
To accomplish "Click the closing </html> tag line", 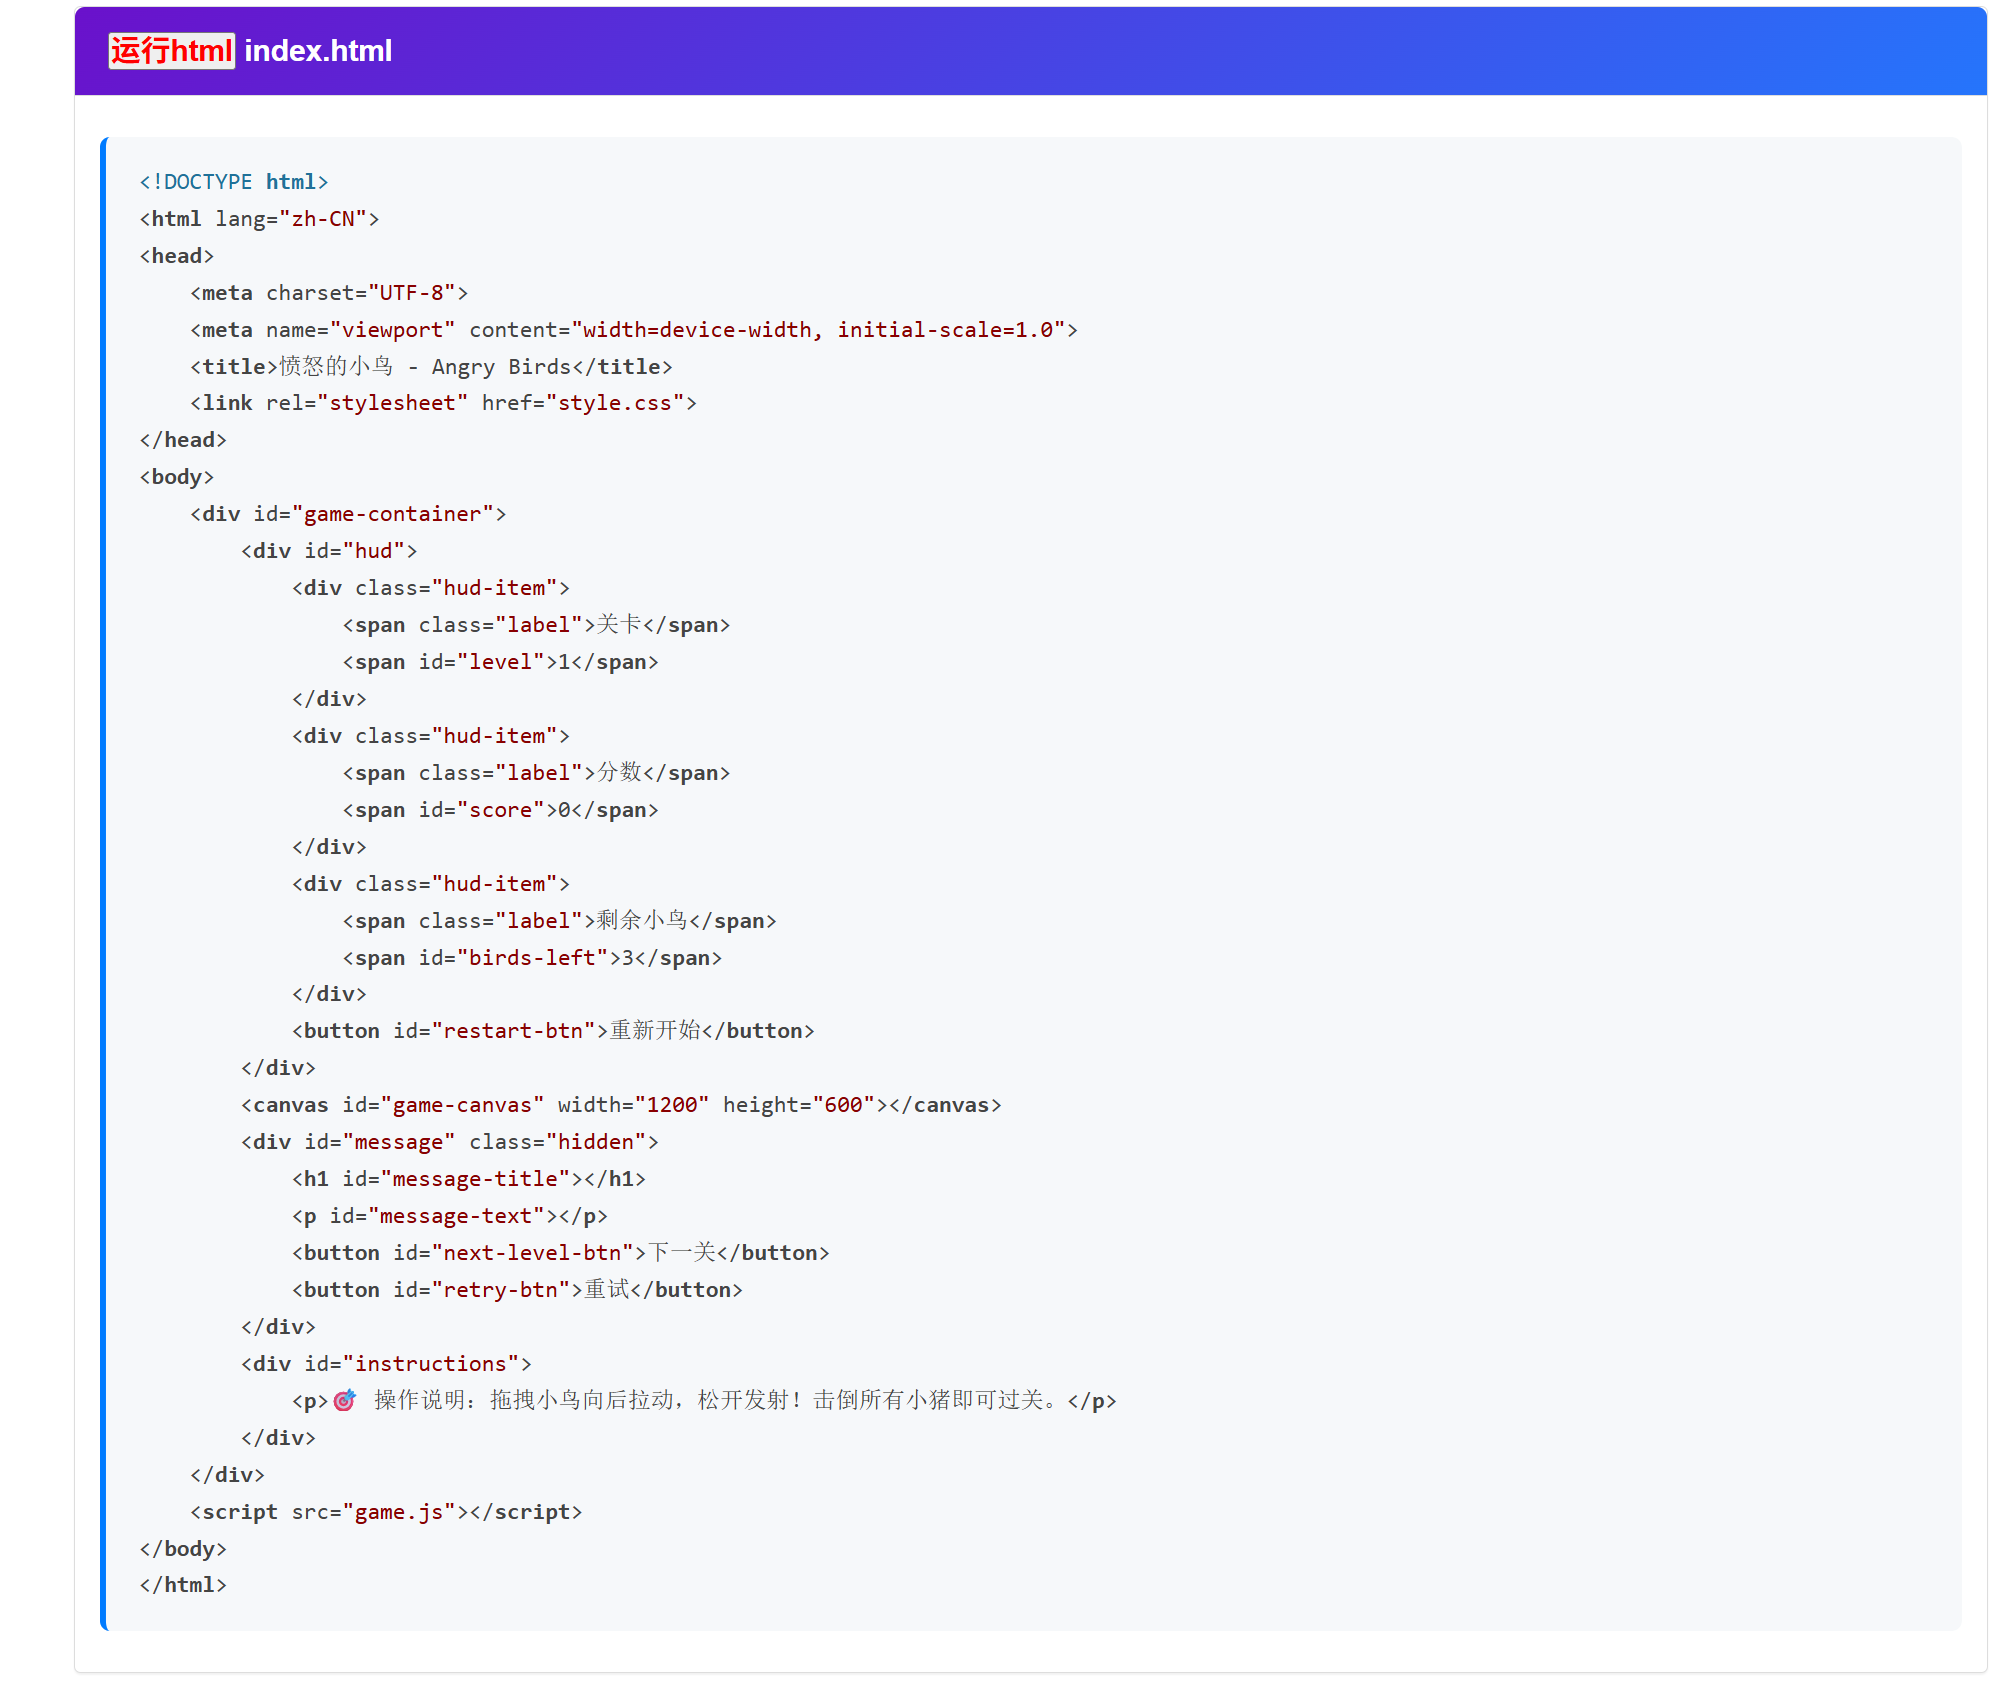I will [183, 1585].
